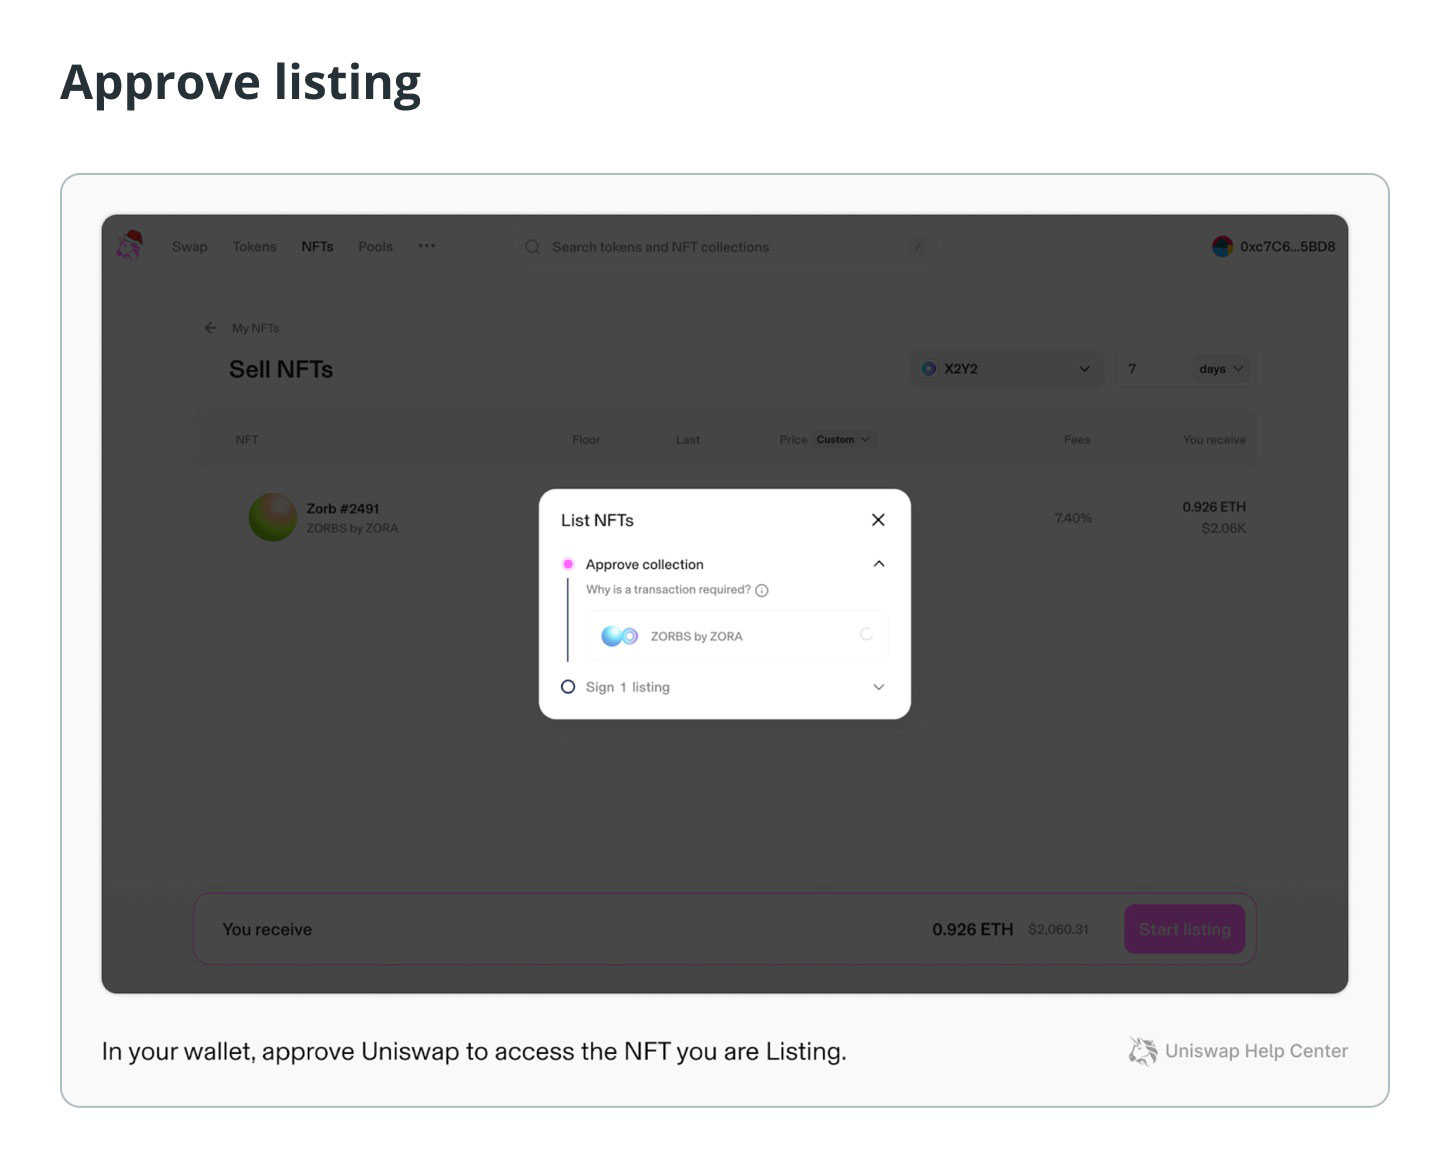The height and width of the screenshot is (1163, 1450).
Task: Expand the Sign 1 listing section
Action: tap(879, 687)
